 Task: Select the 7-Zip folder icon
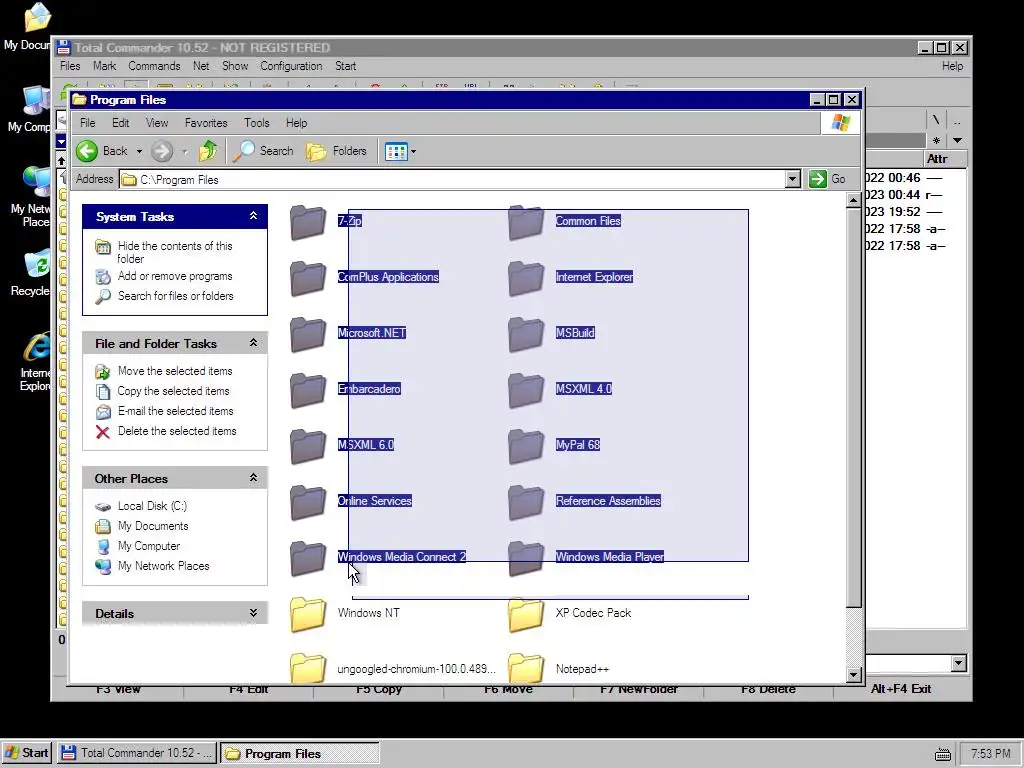pyautogui.click(x=308, y=222)
